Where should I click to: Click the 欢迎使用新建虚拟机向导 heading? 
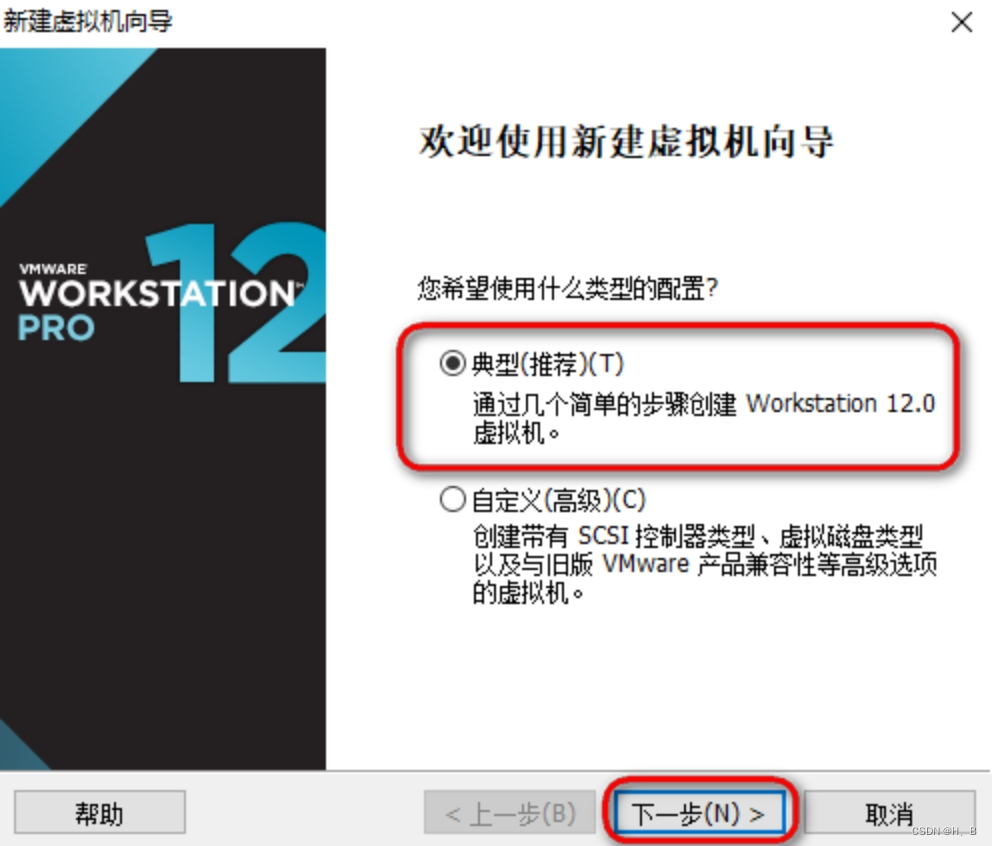click(x=626, y=140)
